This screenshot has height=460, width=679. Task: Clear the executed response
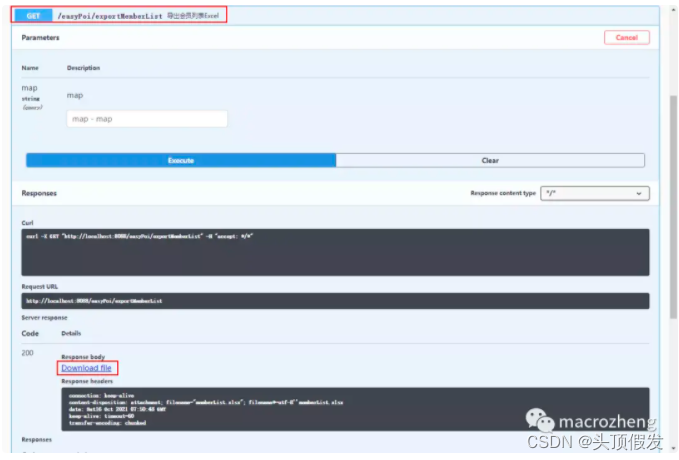[x=490, y=160]
